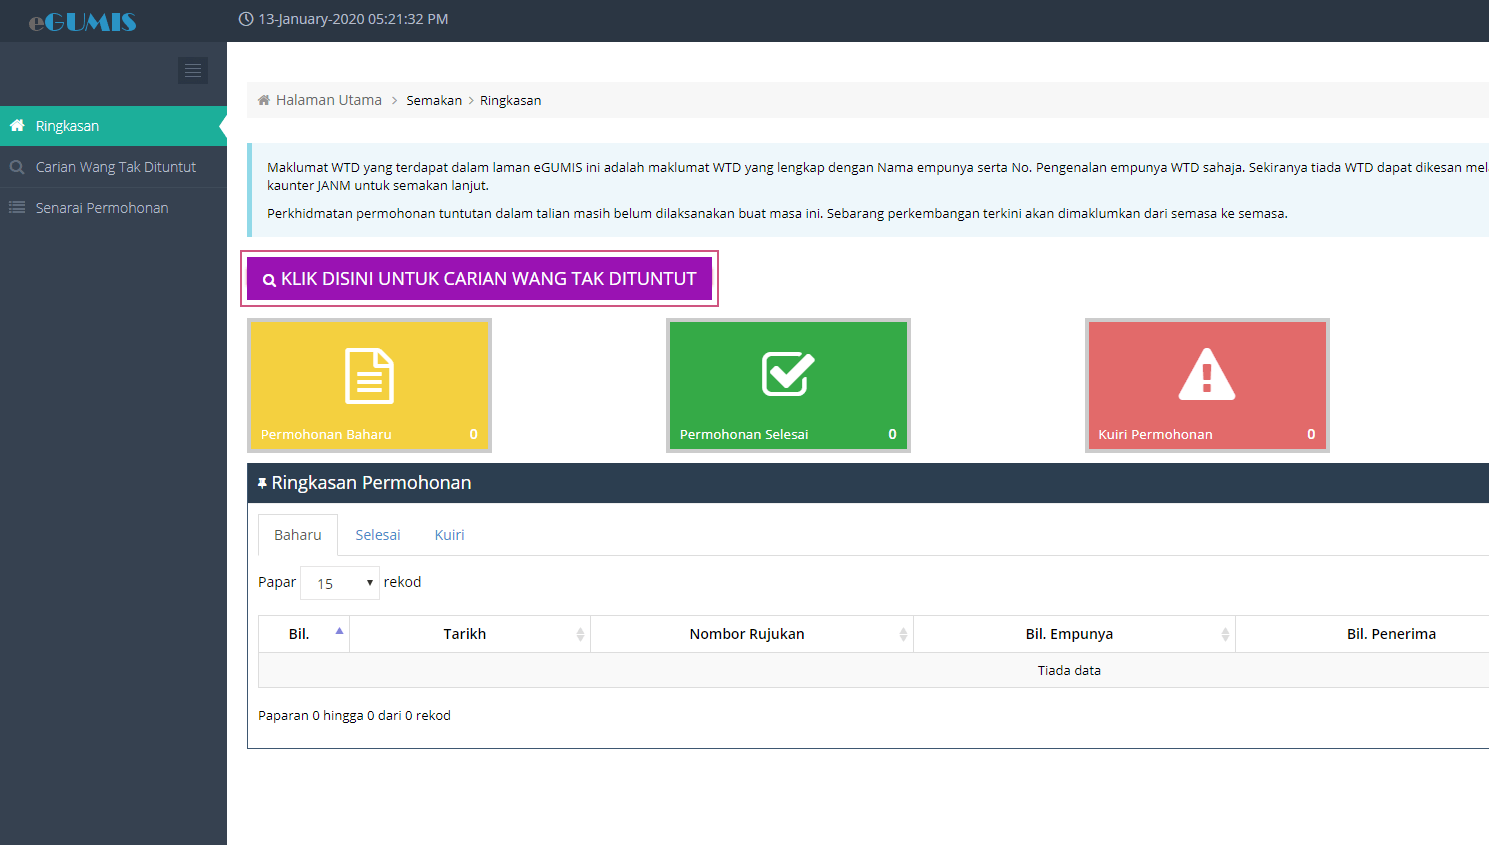Go to Halaman Utama breadcrumb link
Viewport: 1489px width, 845px height.
329,100
